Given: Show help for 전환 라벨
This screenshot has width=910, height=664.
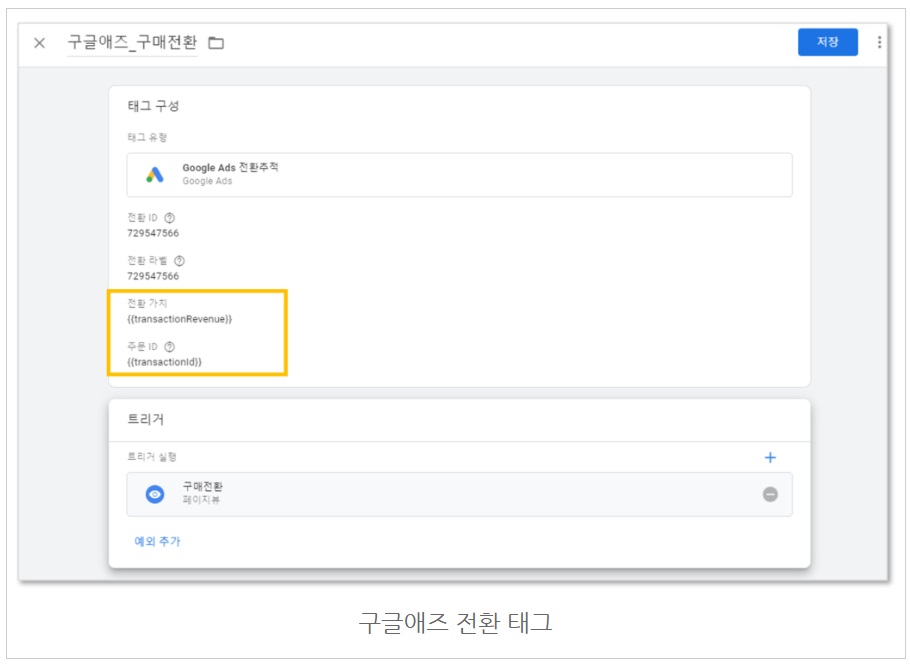Looking at the screenshot, I should click(179, 261).
